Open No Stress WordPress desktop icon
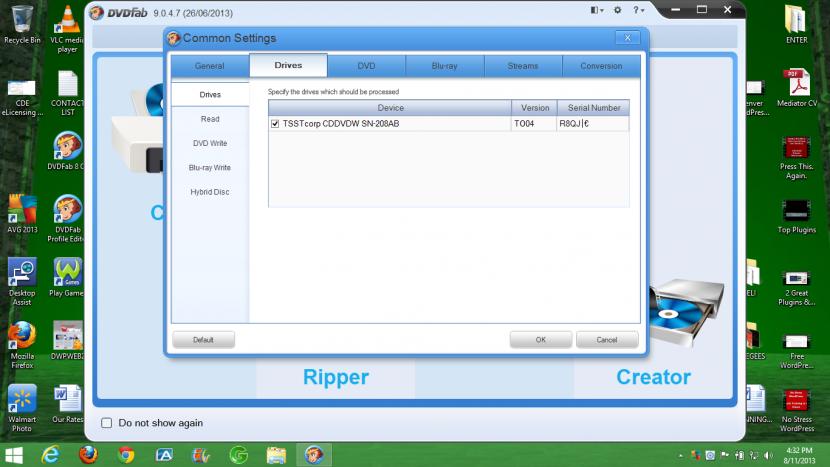The height and width of the screenshot is (467, 830). coord(796,411)
